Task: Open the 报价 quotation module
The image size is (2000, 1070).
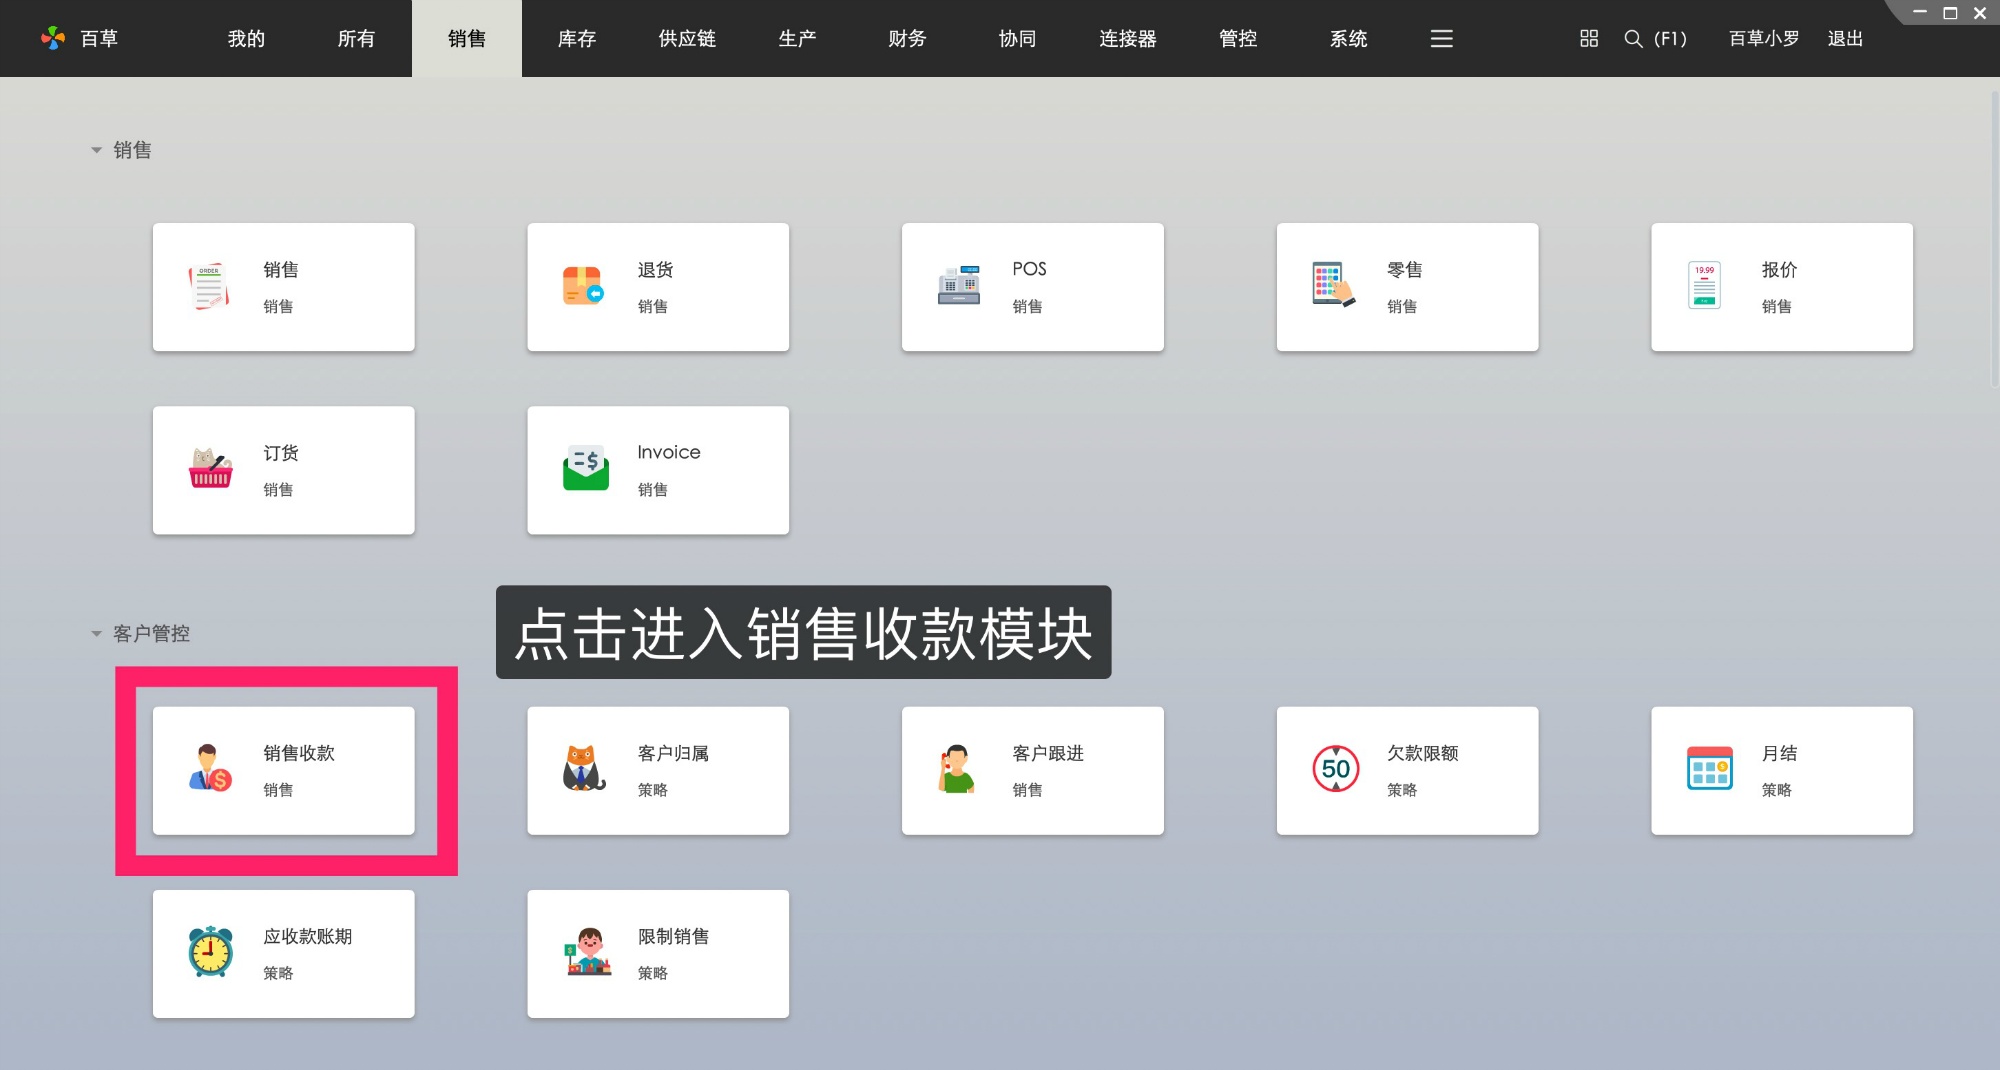Action: click(x=1781, y=286)
